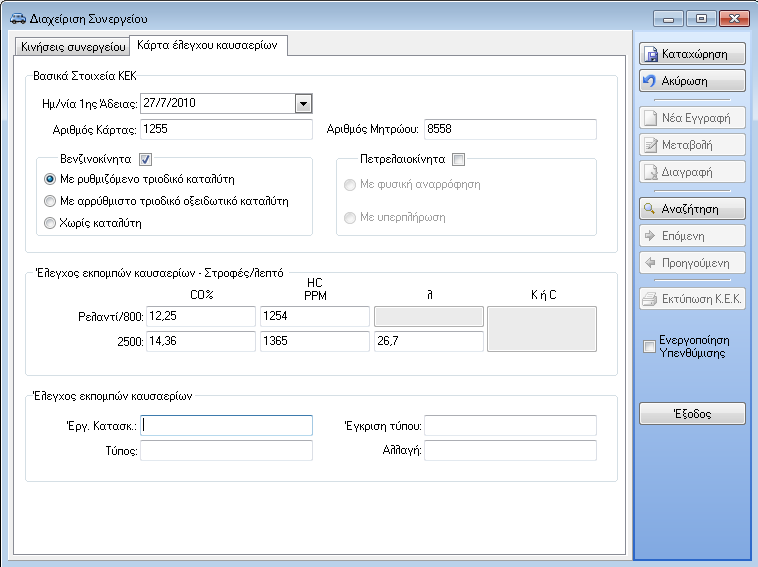Viewport: 758px width, 567px height.
Task: Click the Αριθμός Μητρώου field
Action: (x=510, y=129)
